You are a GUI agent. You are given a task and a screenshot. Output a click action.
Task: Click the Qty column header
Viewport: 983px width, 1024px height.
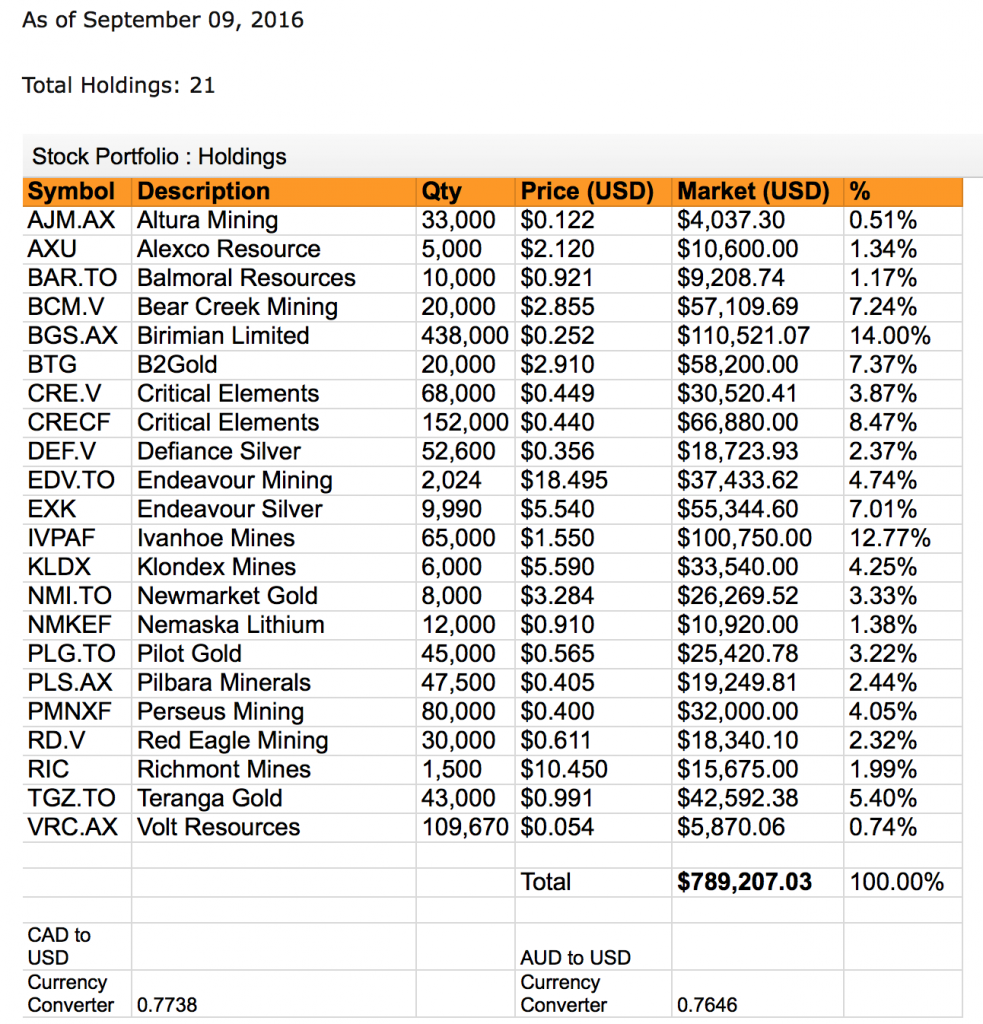(441, 192)
